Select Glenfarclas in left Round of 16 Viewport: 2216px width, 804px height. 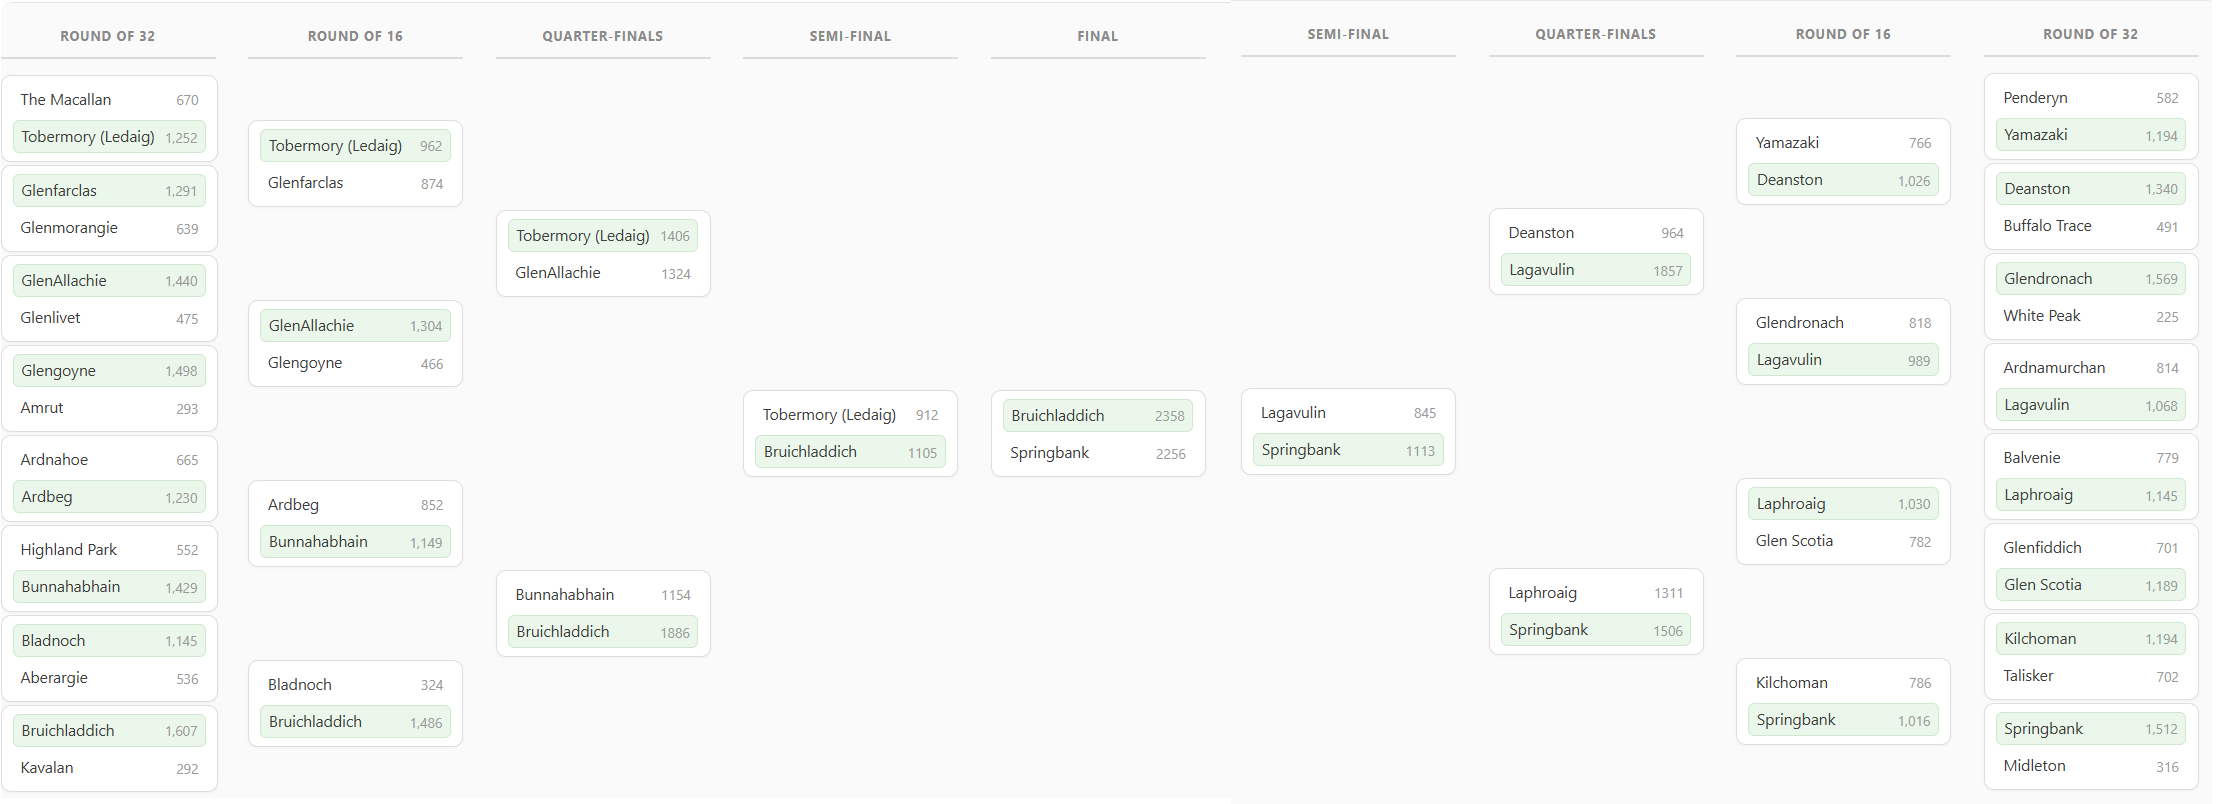(355, 183)
